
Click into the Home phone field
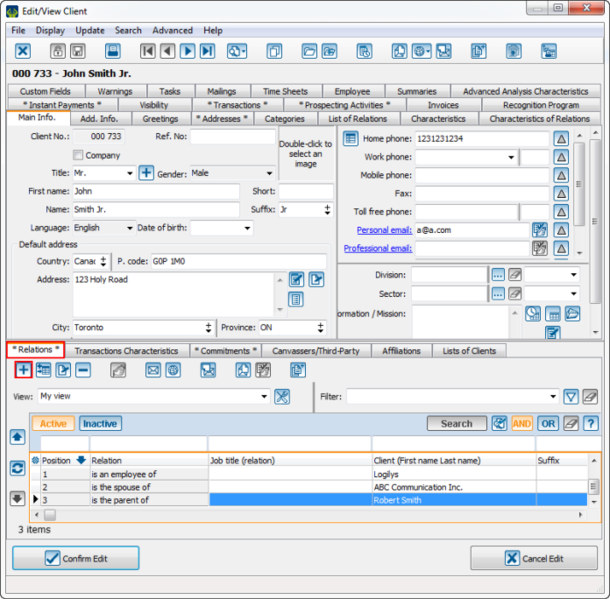pos(482,139)
